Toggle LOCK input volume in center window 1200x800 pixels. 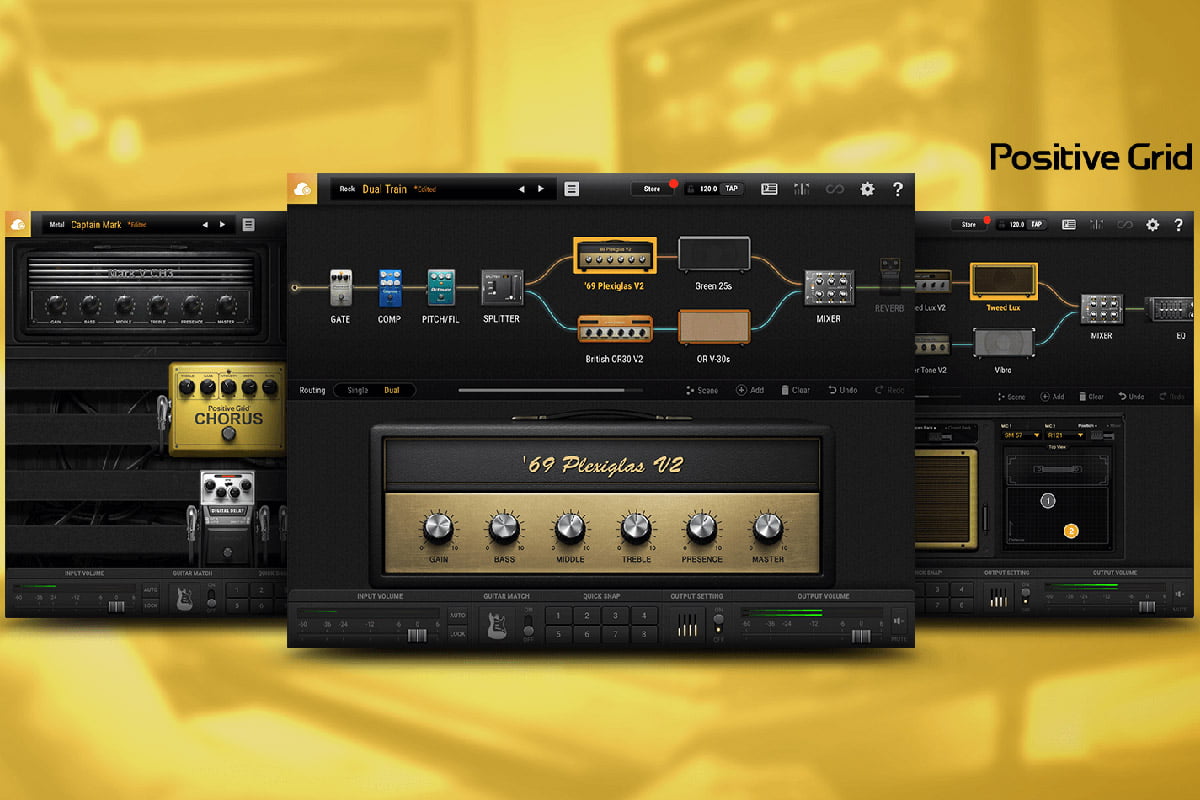click(x=457, y=634)
